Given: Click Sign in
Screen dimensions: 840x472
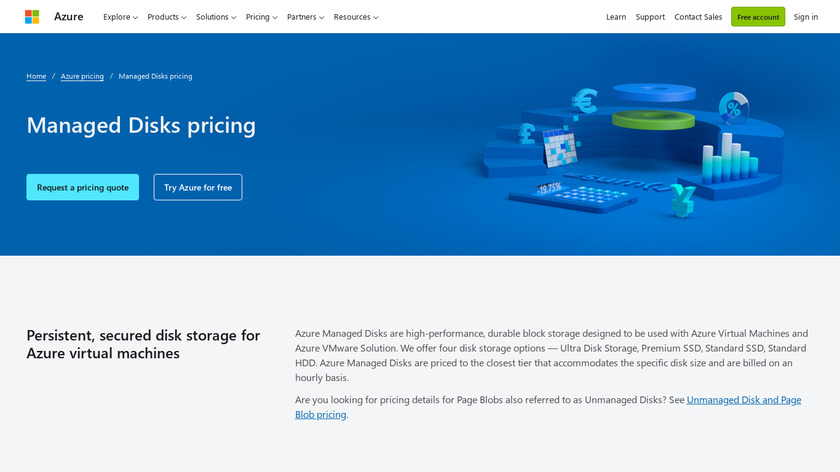Looking at the screenshot, I should coord(806,17).
